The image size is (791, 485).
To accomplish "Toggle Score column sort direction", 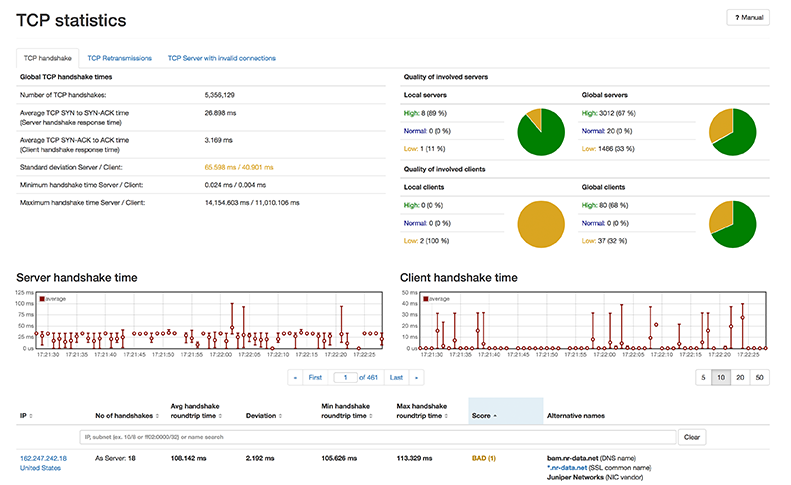I will (495, 416).
